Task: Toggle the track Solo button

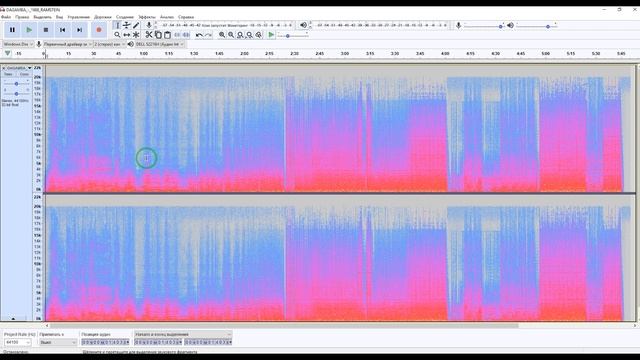Action: (x=24, y=74)
